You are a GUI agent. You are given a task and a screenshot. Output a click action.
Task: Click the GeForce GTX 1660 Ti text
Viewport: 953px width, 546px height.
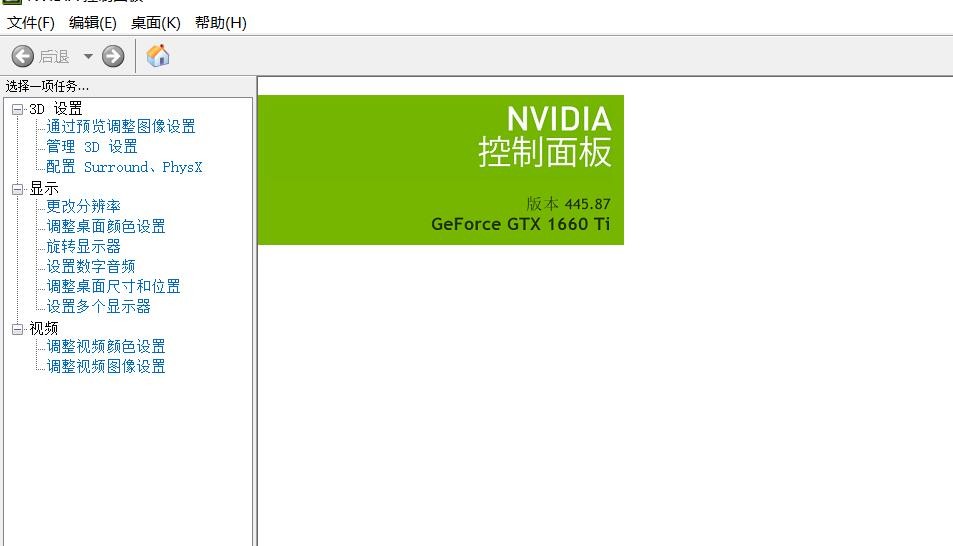521,224
